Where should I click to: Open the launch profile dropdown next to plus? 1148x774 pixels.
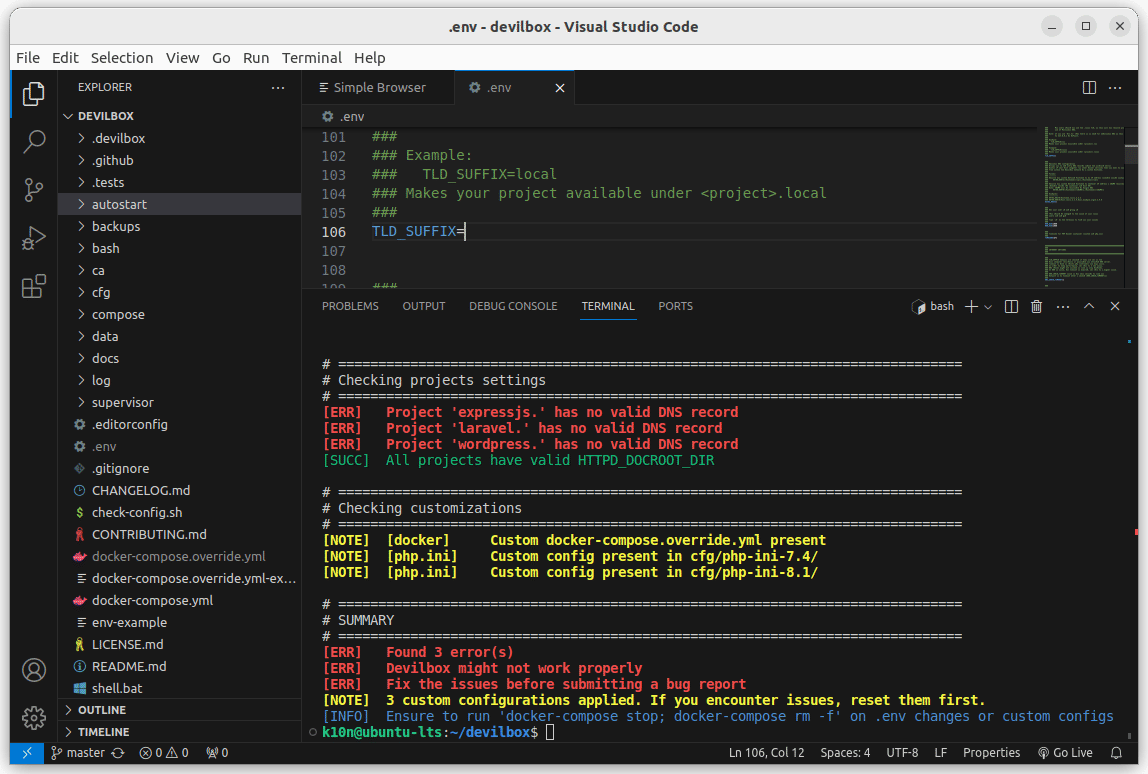988,307
